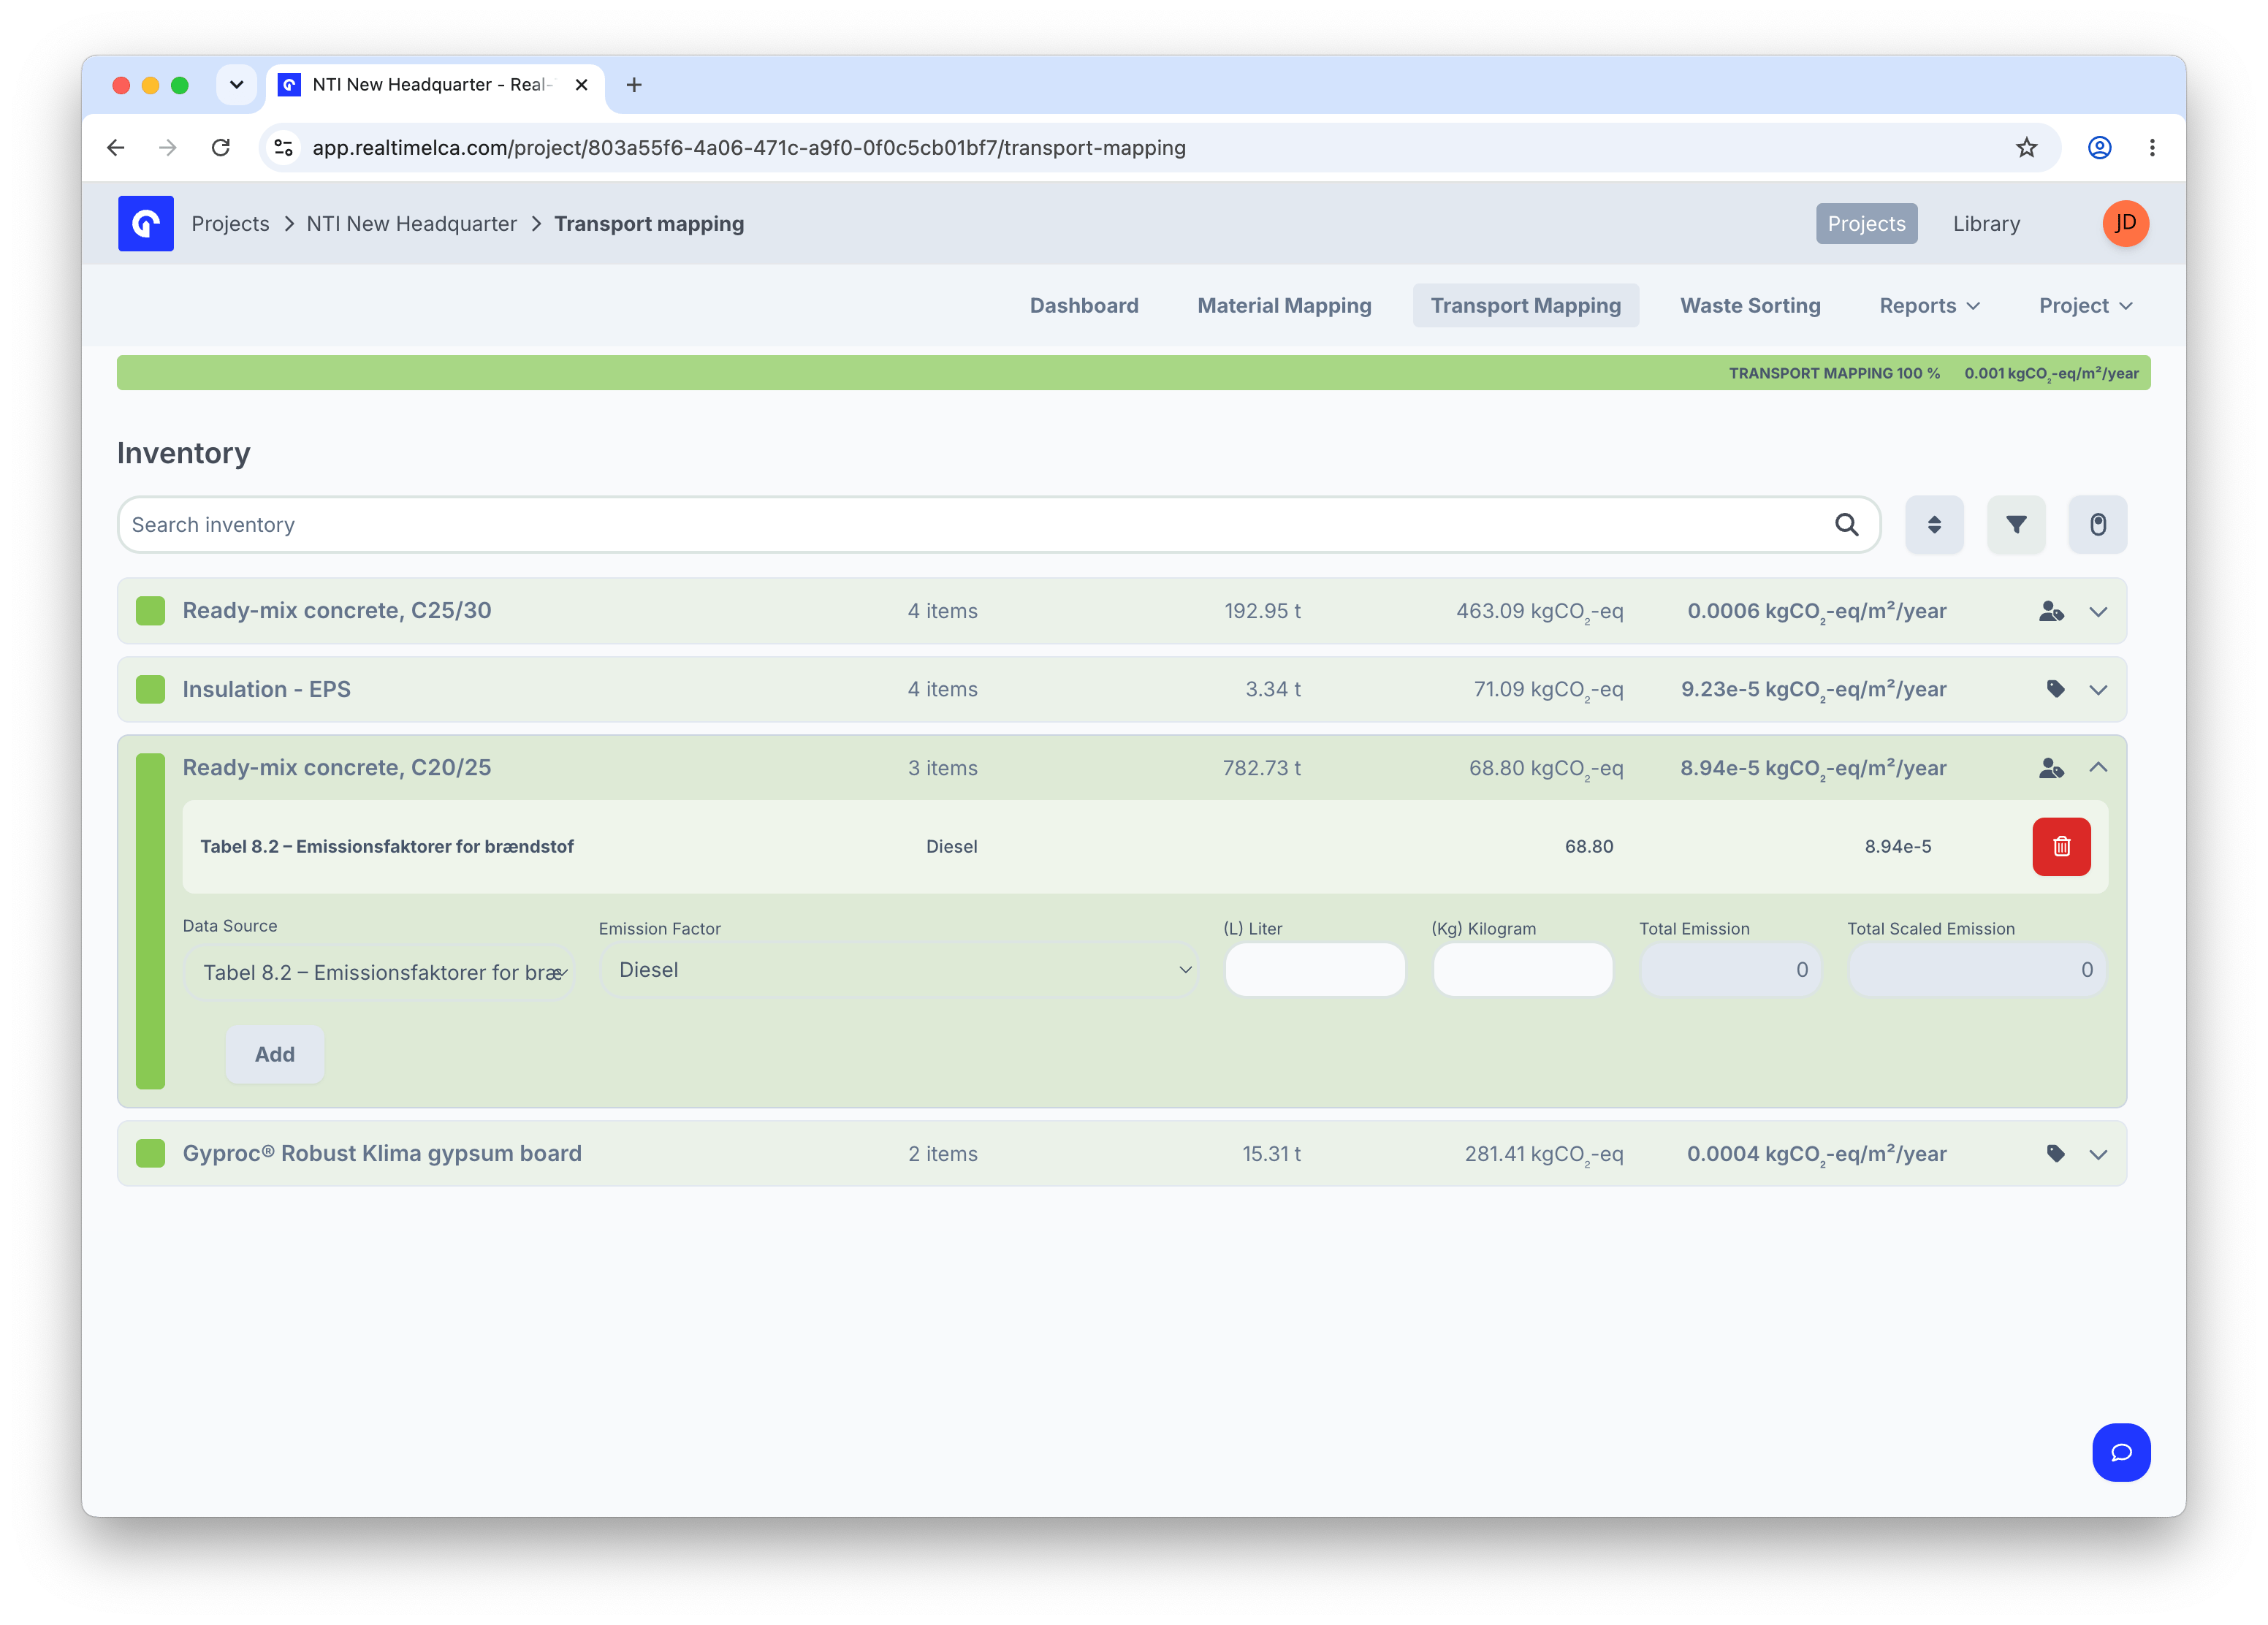Click the green swatch of Insulation - EPS
Screen dimensions: 2268x1625
point(150,689)
